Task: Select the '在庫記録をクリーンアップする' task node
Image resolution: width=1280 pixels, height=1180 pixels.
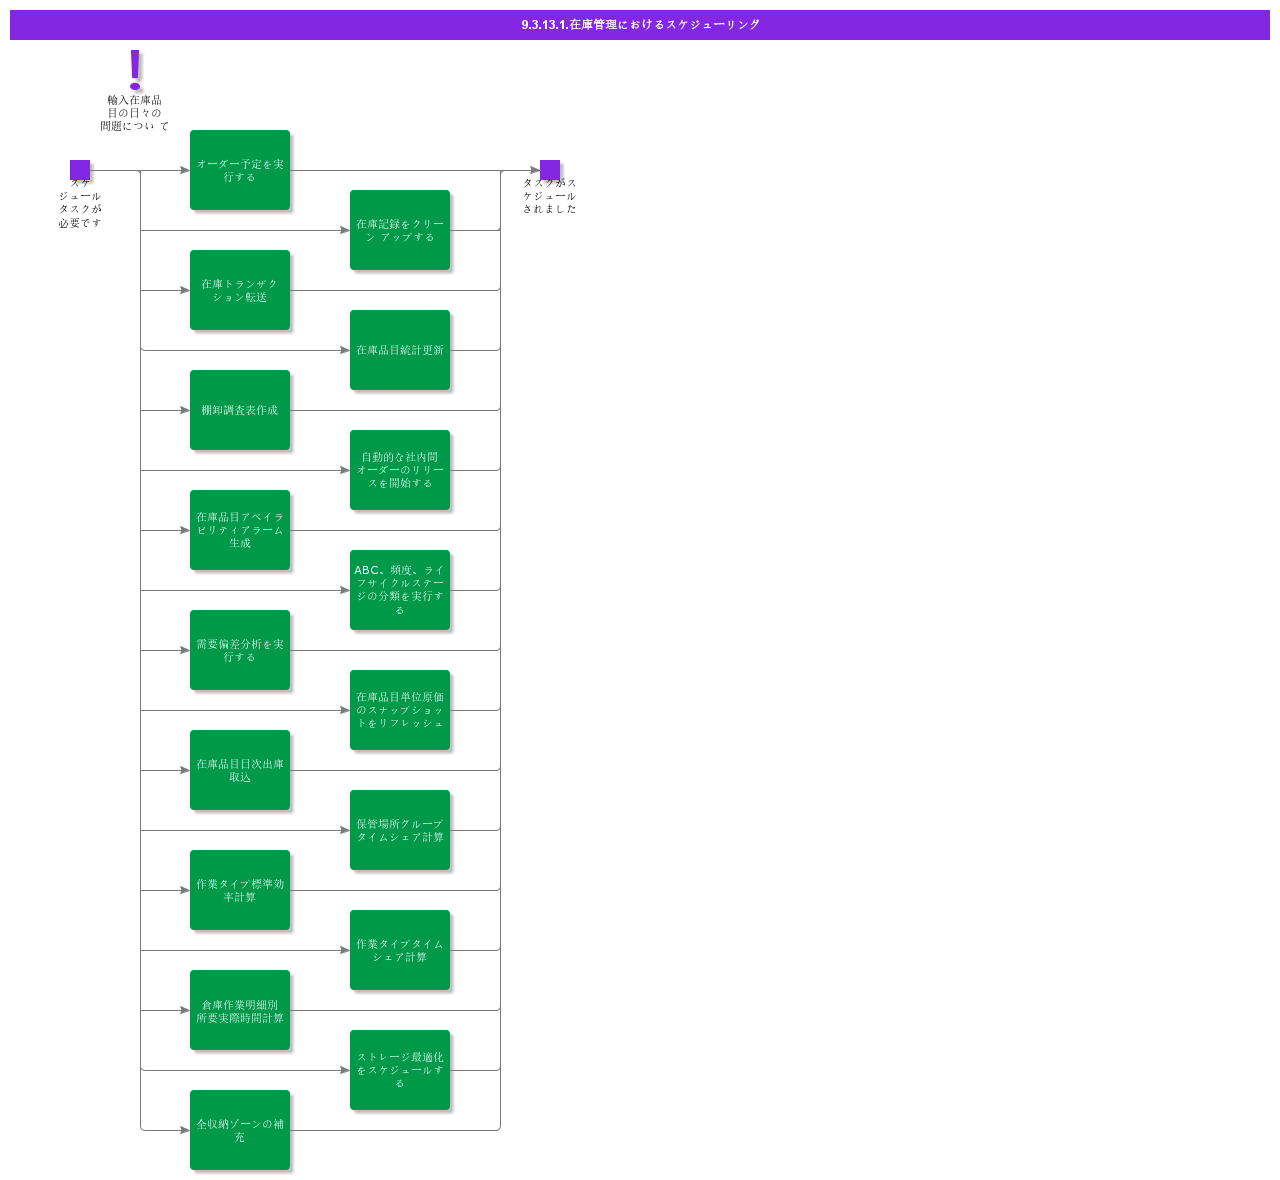Action: [x=400, y=229]
